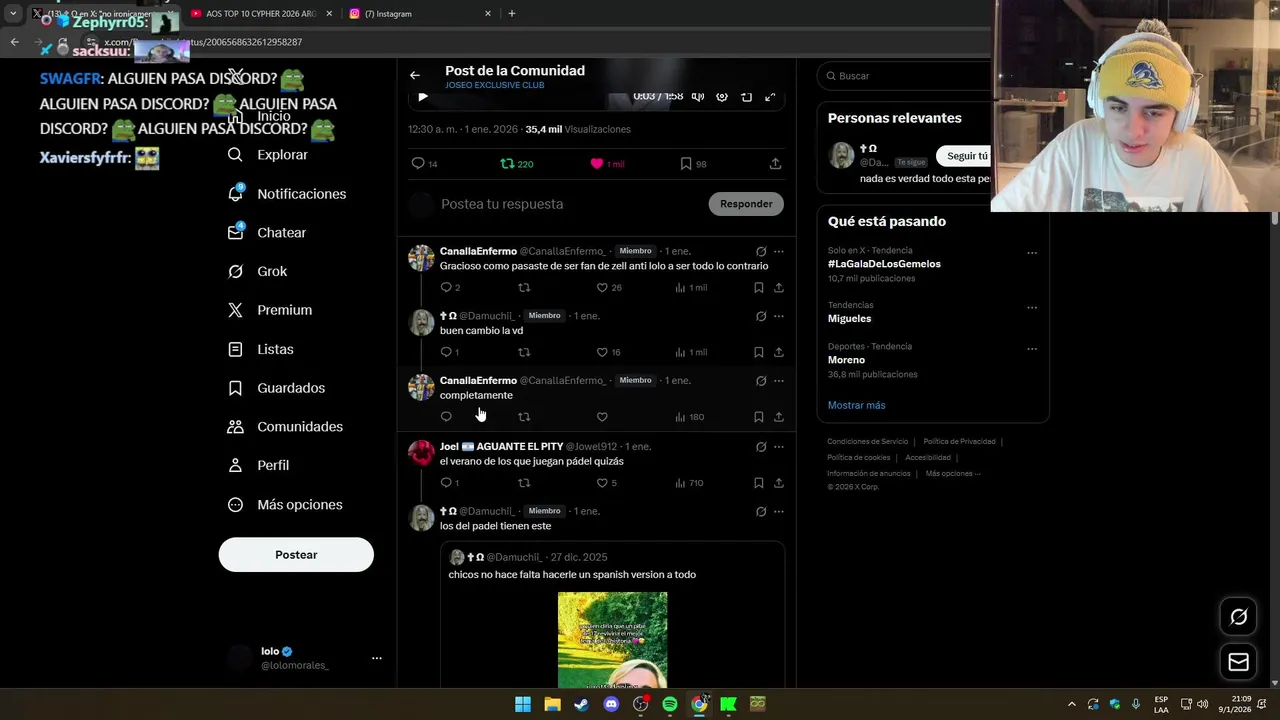
Task: Go back with the arrow beside Post de la Comunidad
Action: (x=415, y=75)
